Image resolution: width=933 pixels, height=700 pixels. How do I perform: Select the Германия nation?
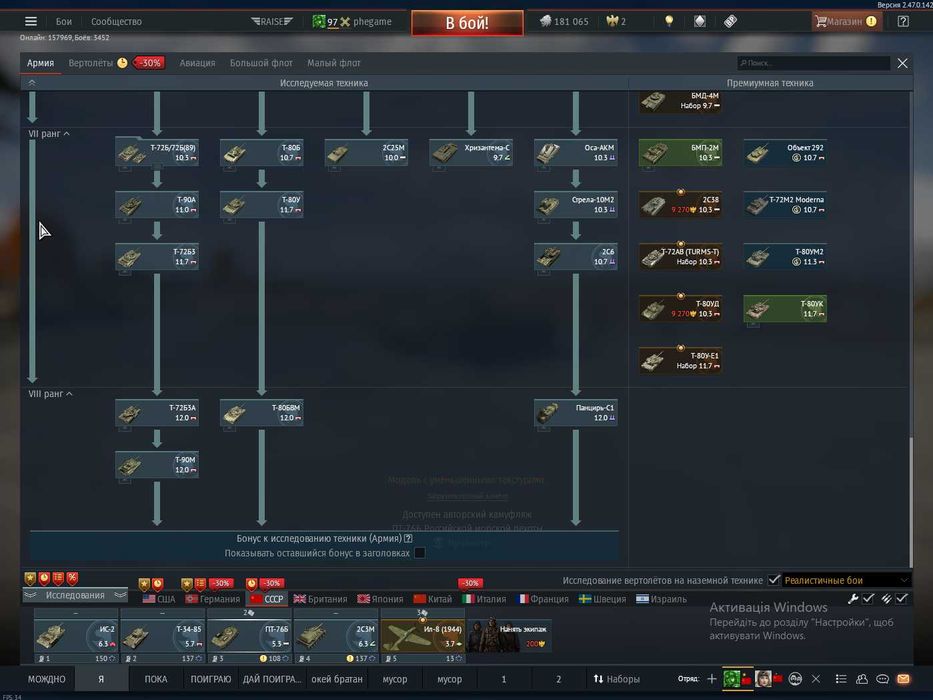tap(212, 599)
